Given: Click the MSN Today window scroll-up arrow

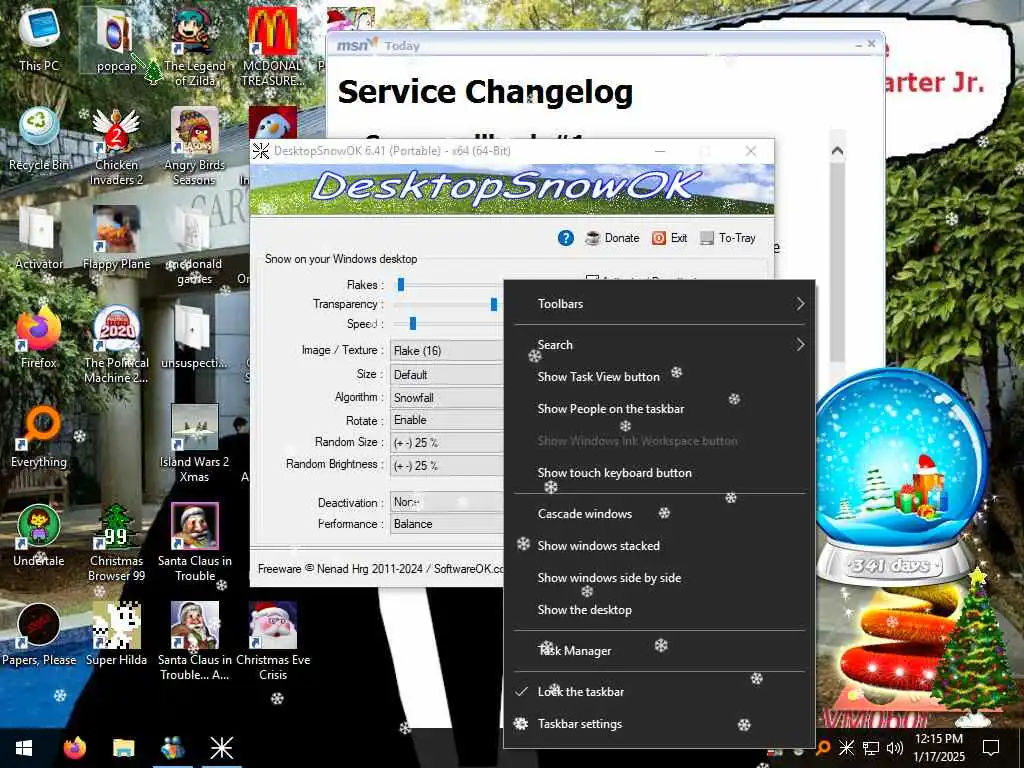Looking at the screenshot, I should 837,152.
